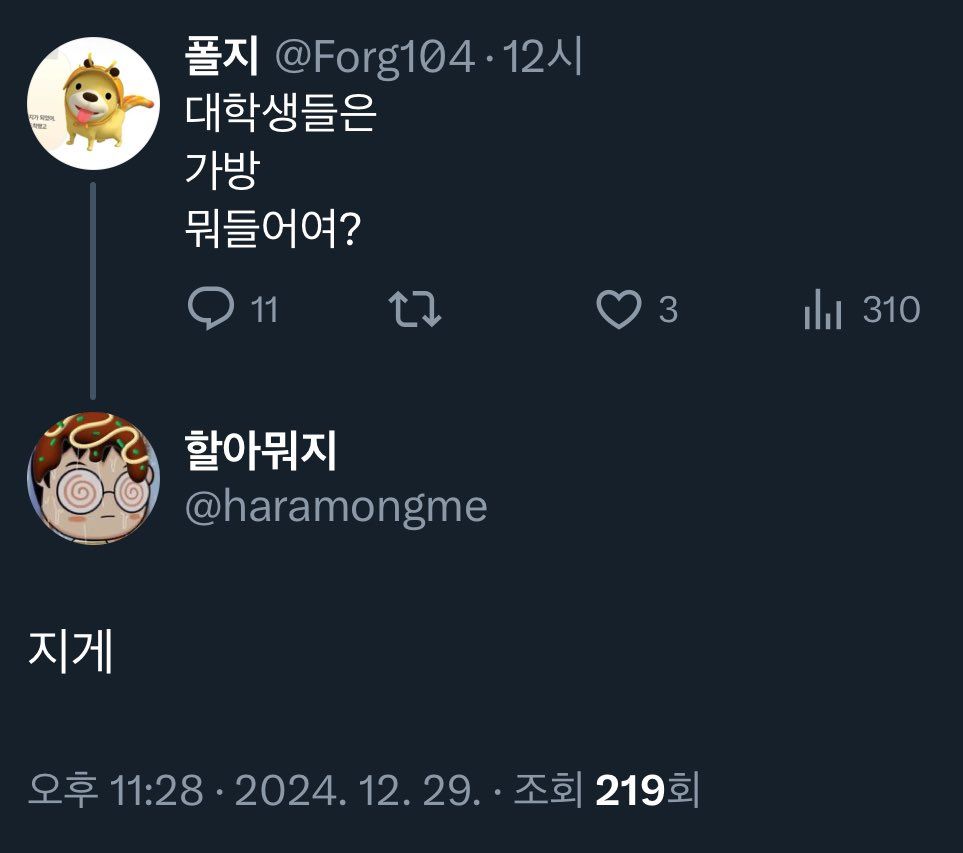Image resolution: width=963 pixels, height=853 pixels.
Task: Click the display name 할아뭐지
Action: point(262,453)
